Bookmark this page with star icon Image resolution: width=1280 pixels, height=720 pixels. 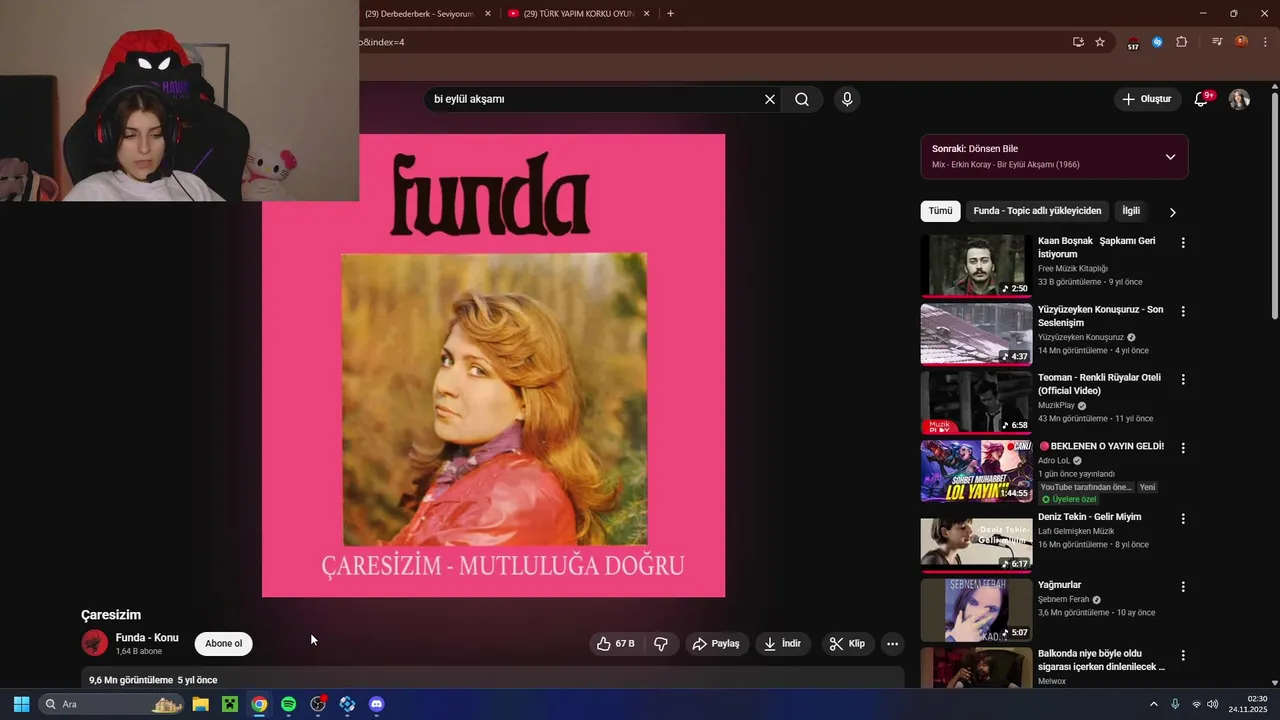(x=1100, y=42)
